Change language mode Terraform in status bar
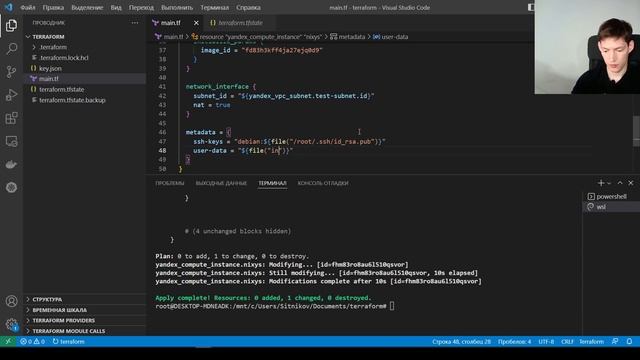 point(591,341)
